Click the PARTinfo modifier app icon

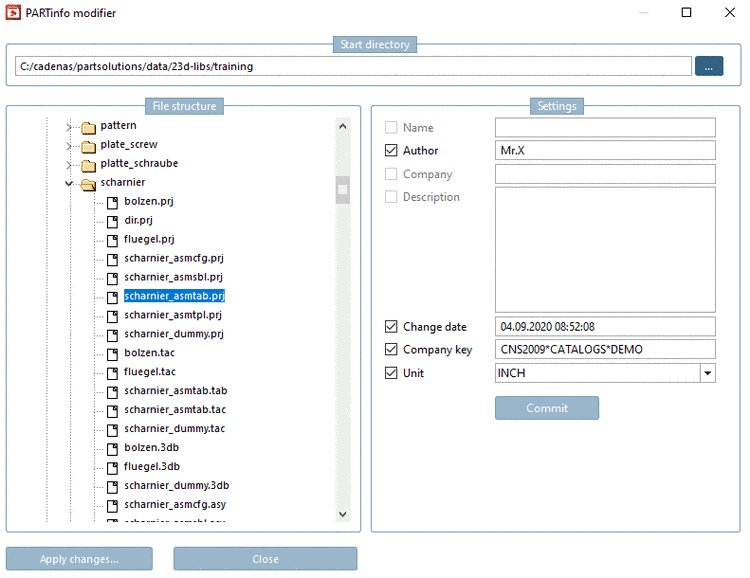(x=13, y=12)
